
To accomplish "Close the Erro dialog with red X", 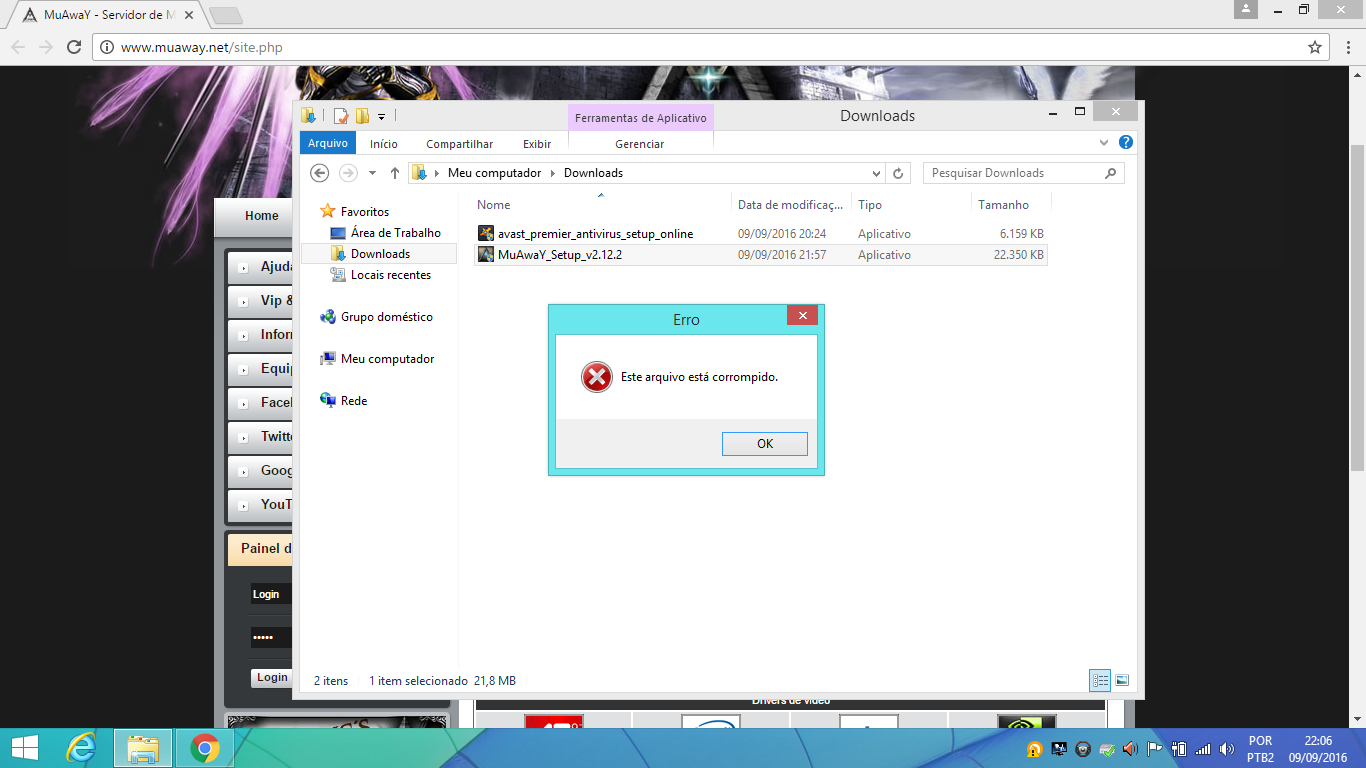I will coord(802,316).
